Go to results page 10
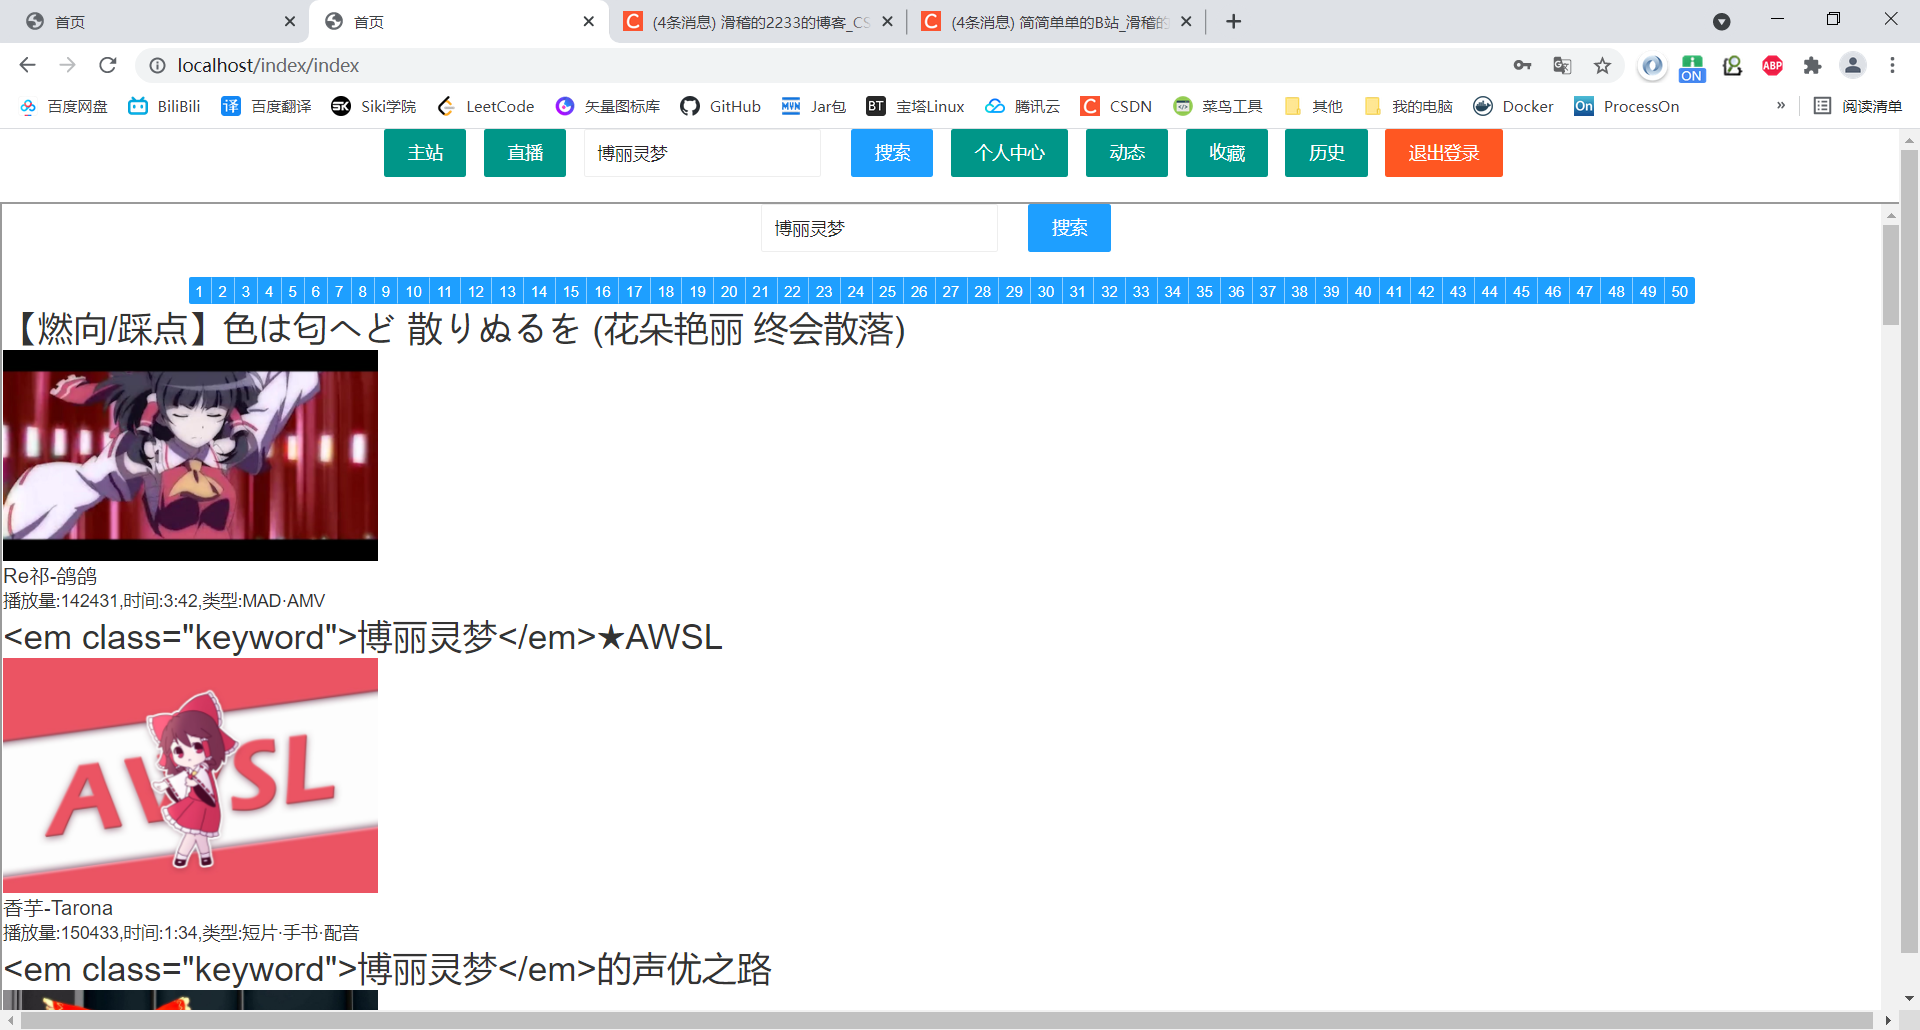The height and width of the screenshot is (1030, 1920). (413, 291)
